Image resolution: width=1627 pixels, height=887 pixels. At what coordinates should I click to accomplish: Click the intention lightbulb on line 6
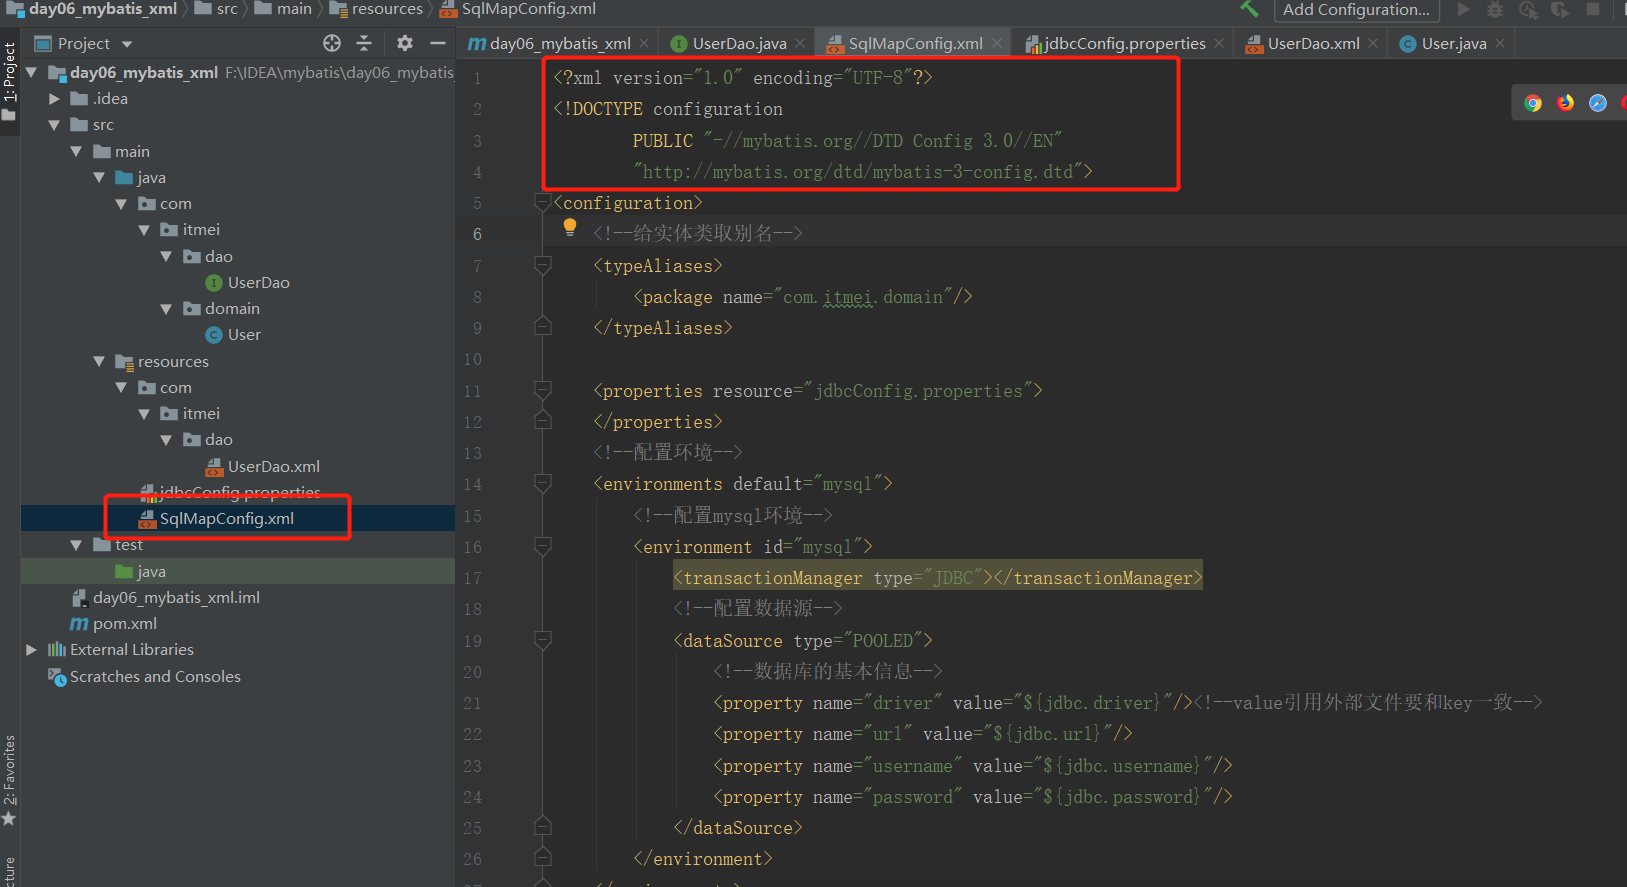coord(570,227)
